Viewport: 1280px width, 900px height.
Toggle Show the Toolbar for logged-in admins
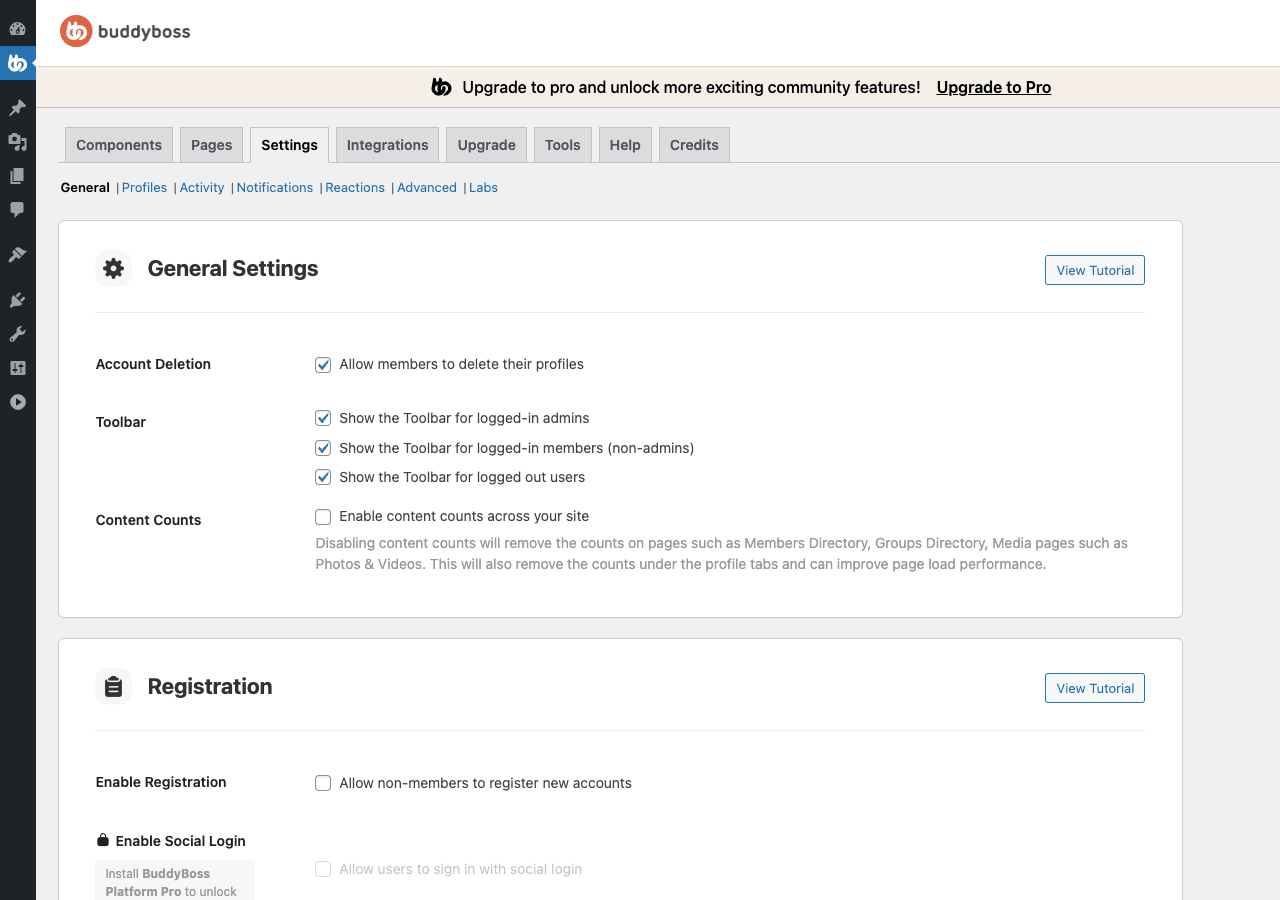click(x=323, y=418)
